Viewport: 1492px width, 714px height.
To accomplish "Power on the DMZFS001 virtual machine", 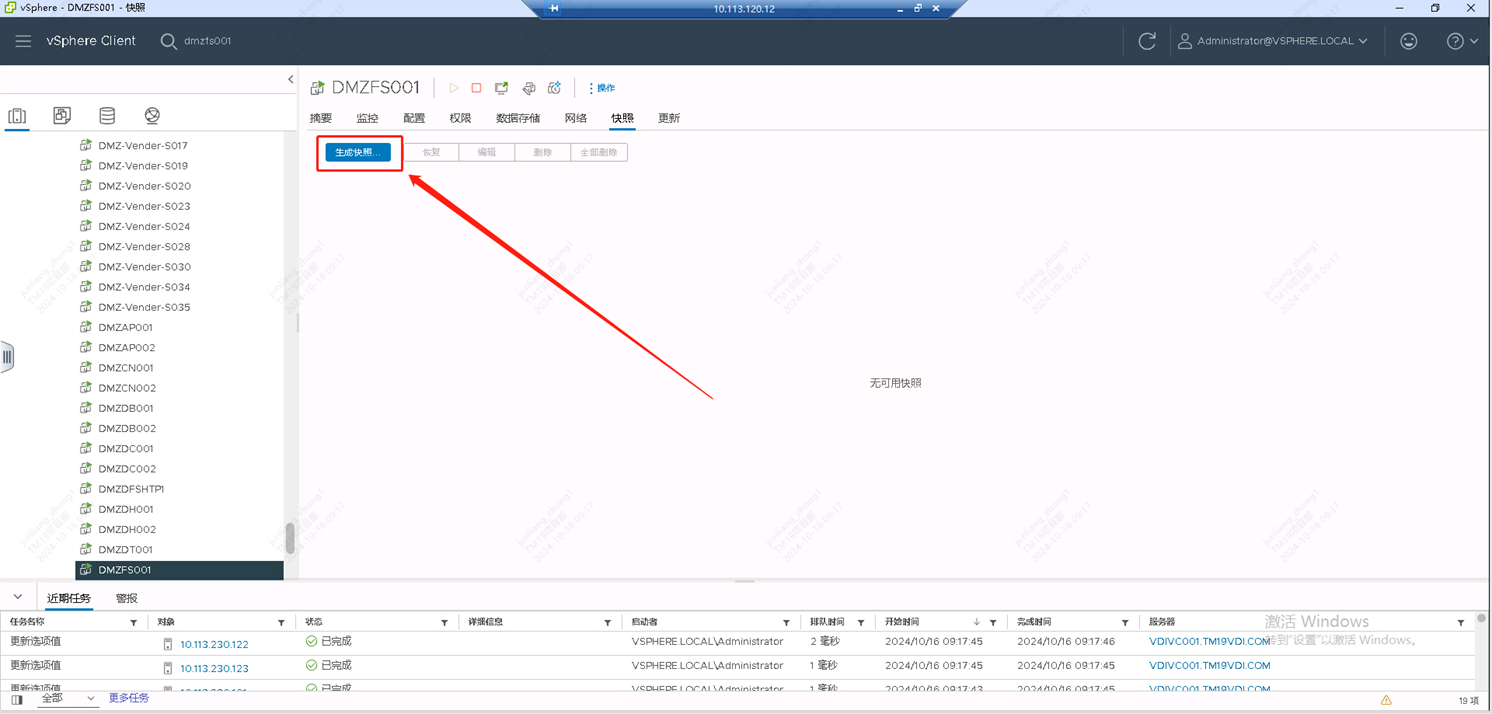I will click(454, 88).
